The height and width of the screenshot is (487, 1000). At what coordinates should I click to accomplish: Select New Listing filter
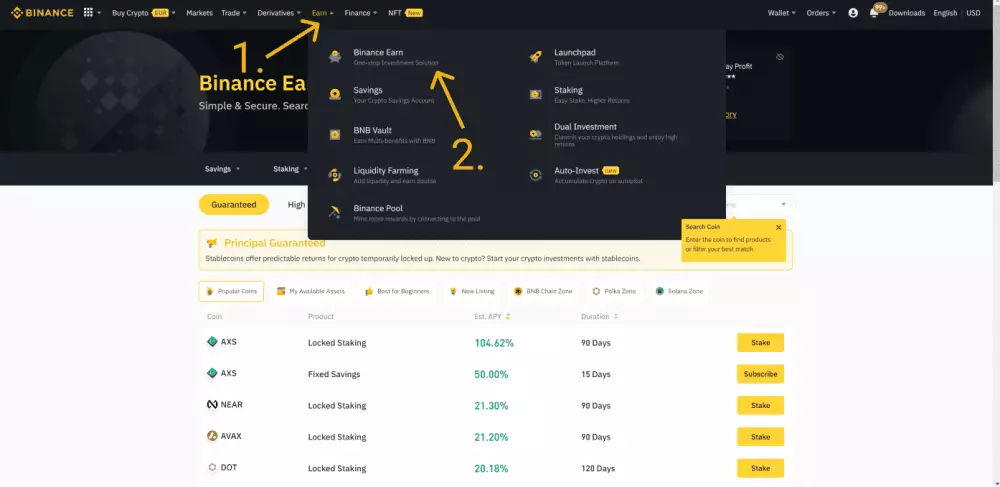pos(472,291)
